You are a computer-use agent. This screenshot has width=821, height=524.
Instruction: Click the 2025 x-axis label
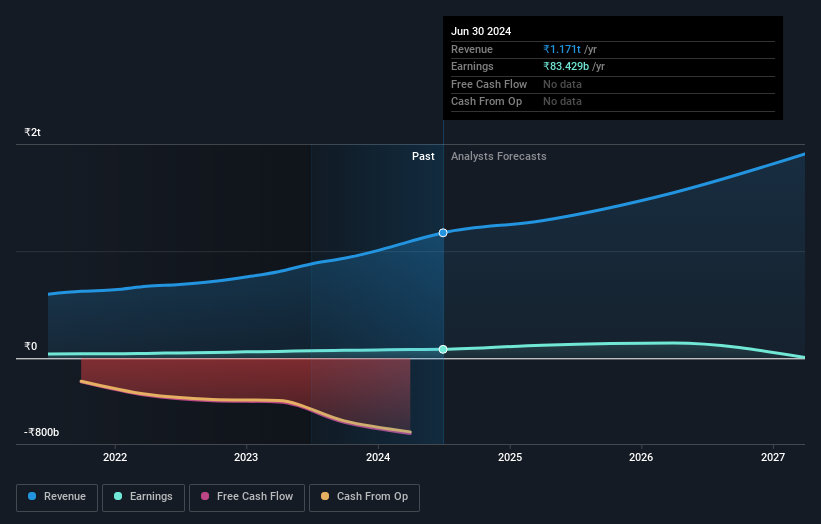pyautogui.click(x=510, y=457)
